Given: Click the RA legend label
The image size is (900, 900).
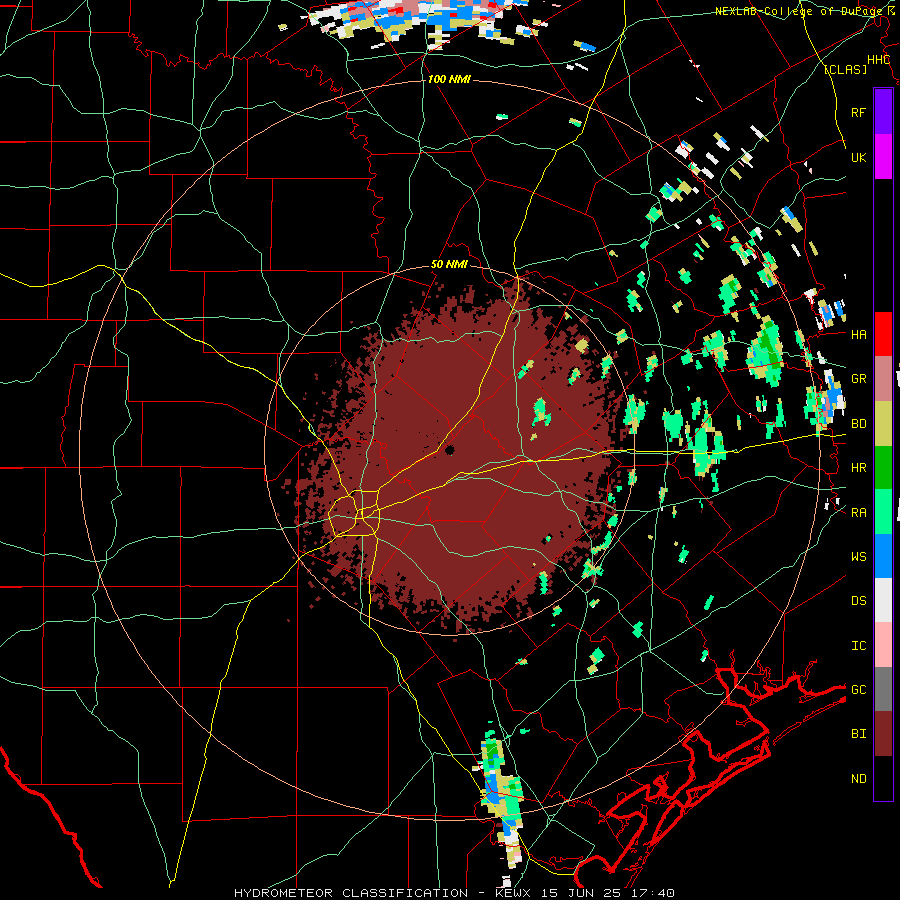Looking at the screenshot, I should coord(858,512).
